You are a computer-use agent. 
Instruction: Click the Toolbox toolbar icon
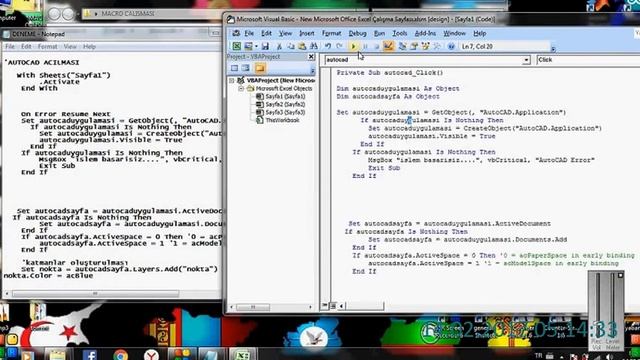click(437, 47)
